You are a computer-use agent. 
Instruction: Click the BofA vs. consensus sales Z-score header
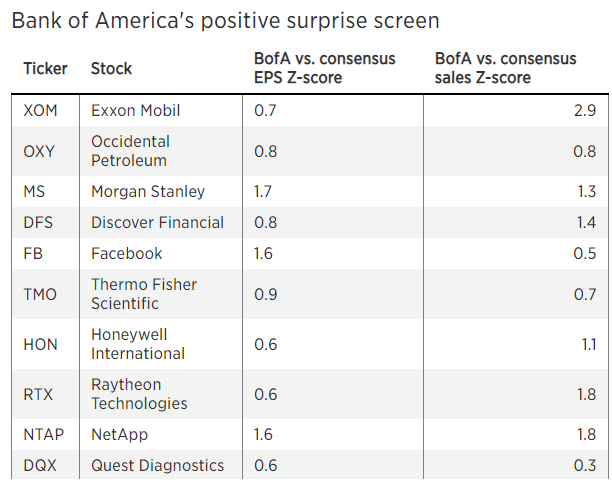pyautogui.click(x=505, y=68)
